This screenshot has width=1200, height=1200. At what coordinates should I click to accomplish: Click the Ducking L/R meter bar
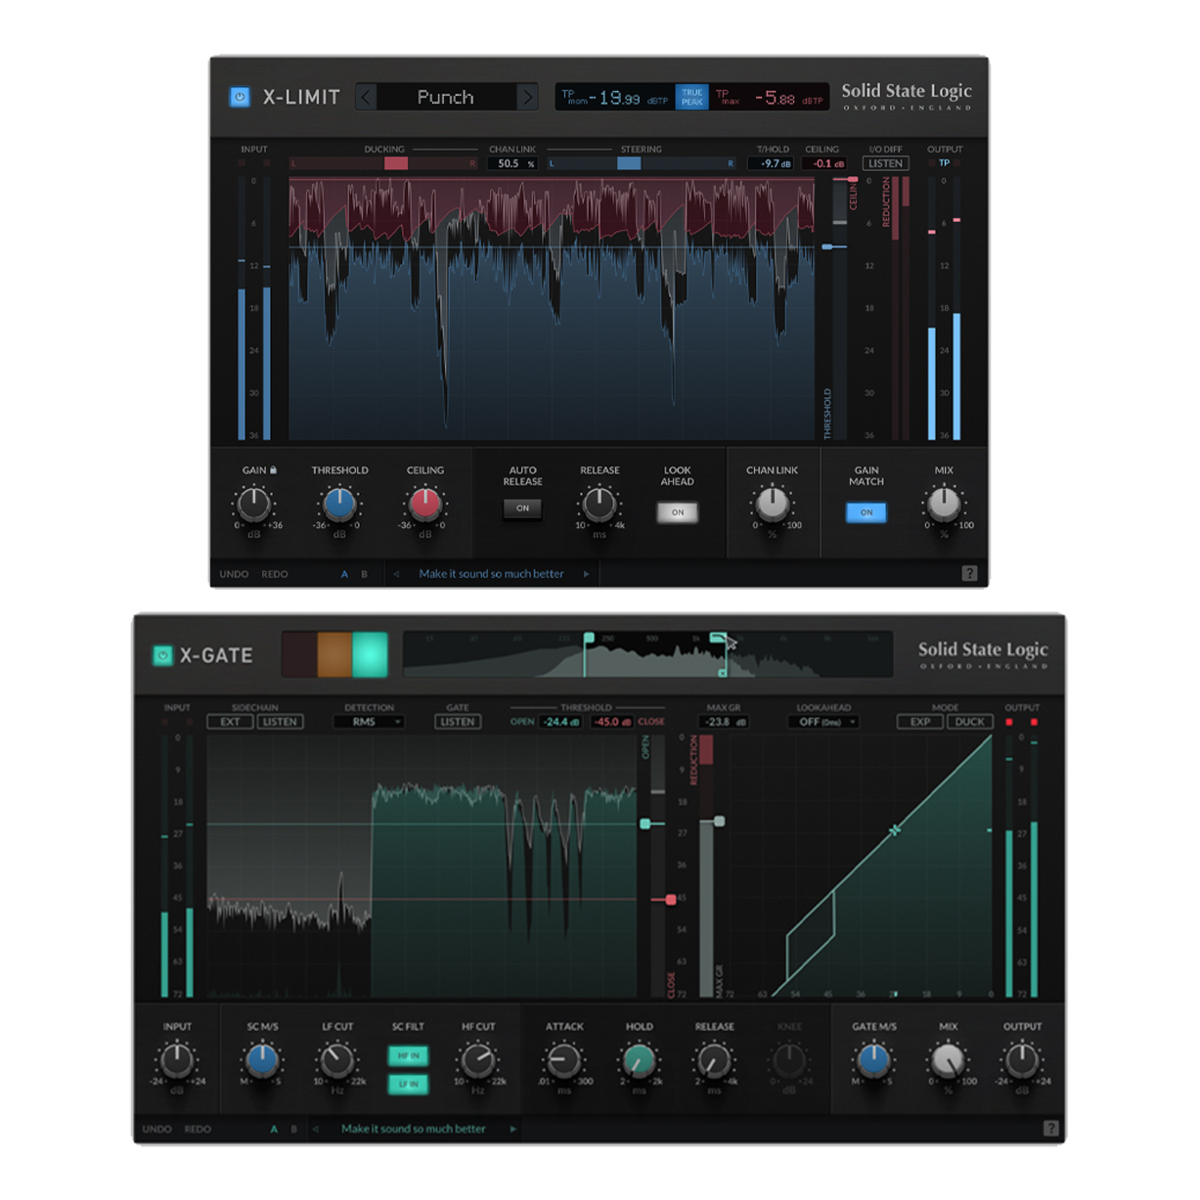pos(384,163)
